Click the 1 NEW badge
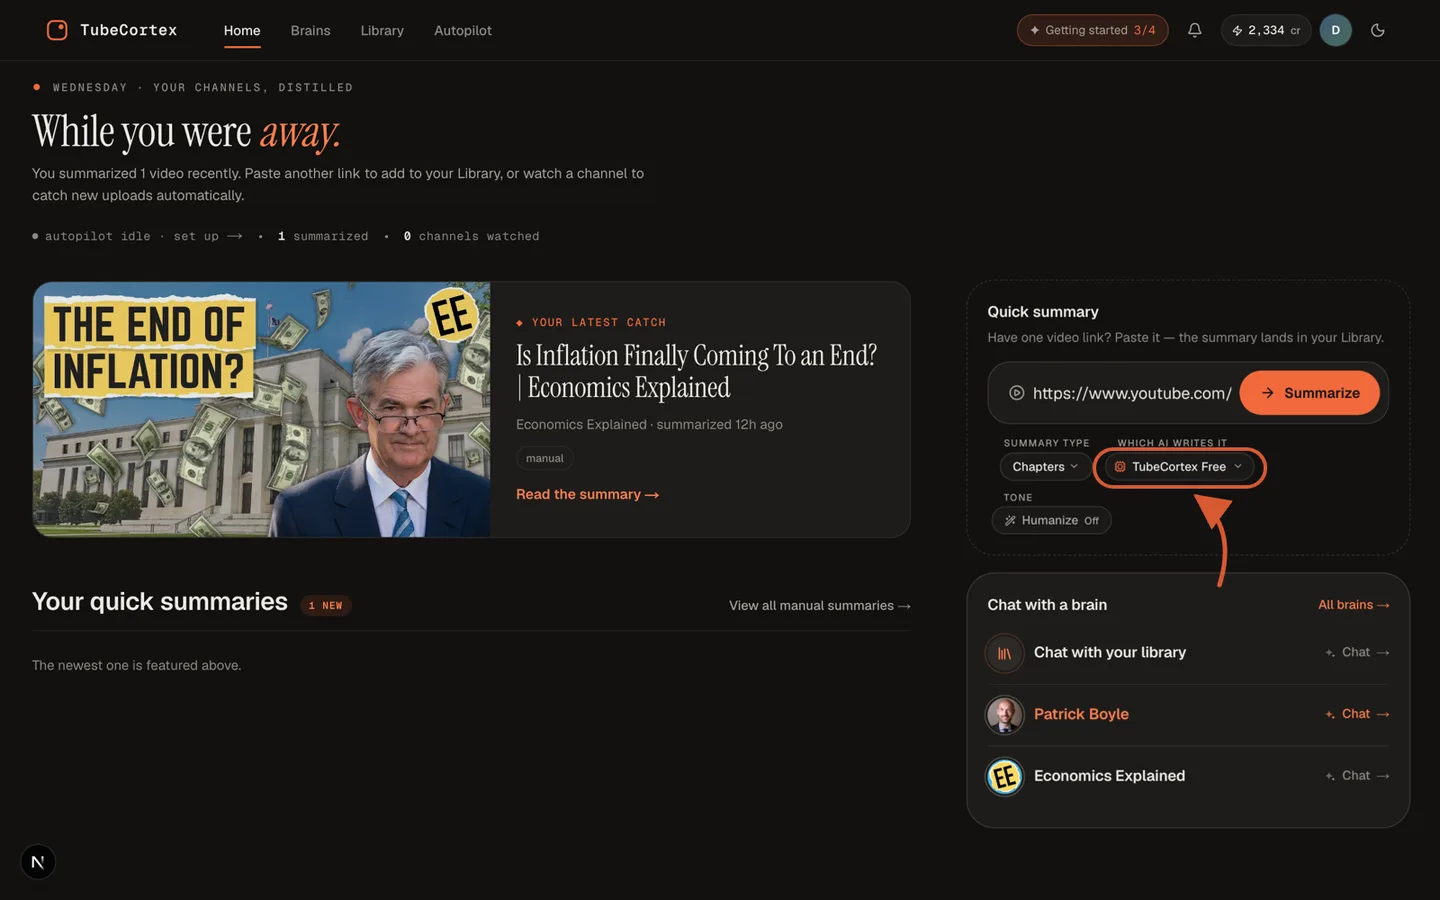The height and width of the screenshot is (900, 1440). pos(326,606)
